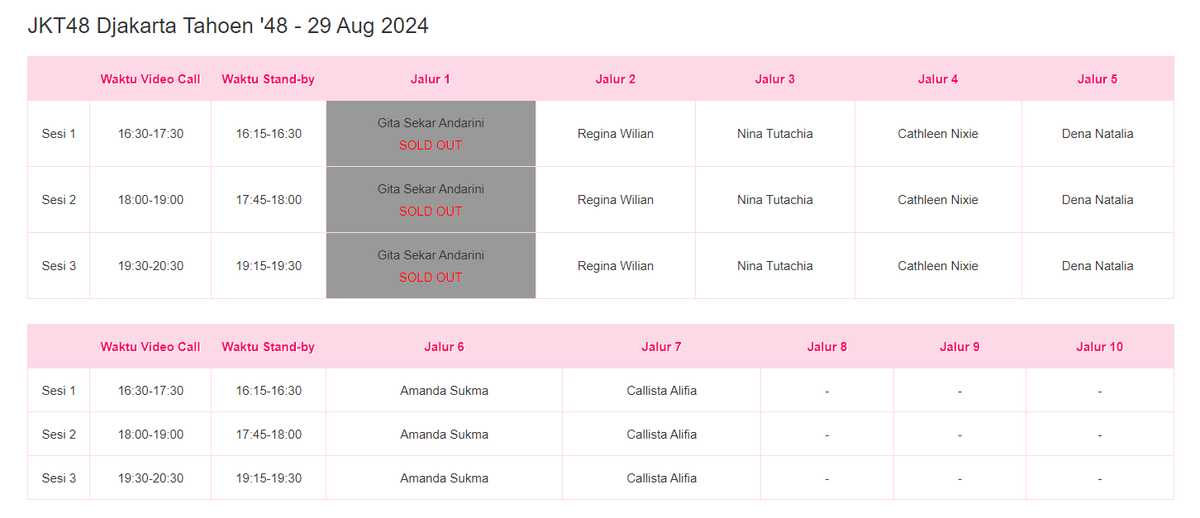Viewport: 1200px width, 518px height.
Task: Select Regina Wilian in Sesi 1
Action: [615, 133]
